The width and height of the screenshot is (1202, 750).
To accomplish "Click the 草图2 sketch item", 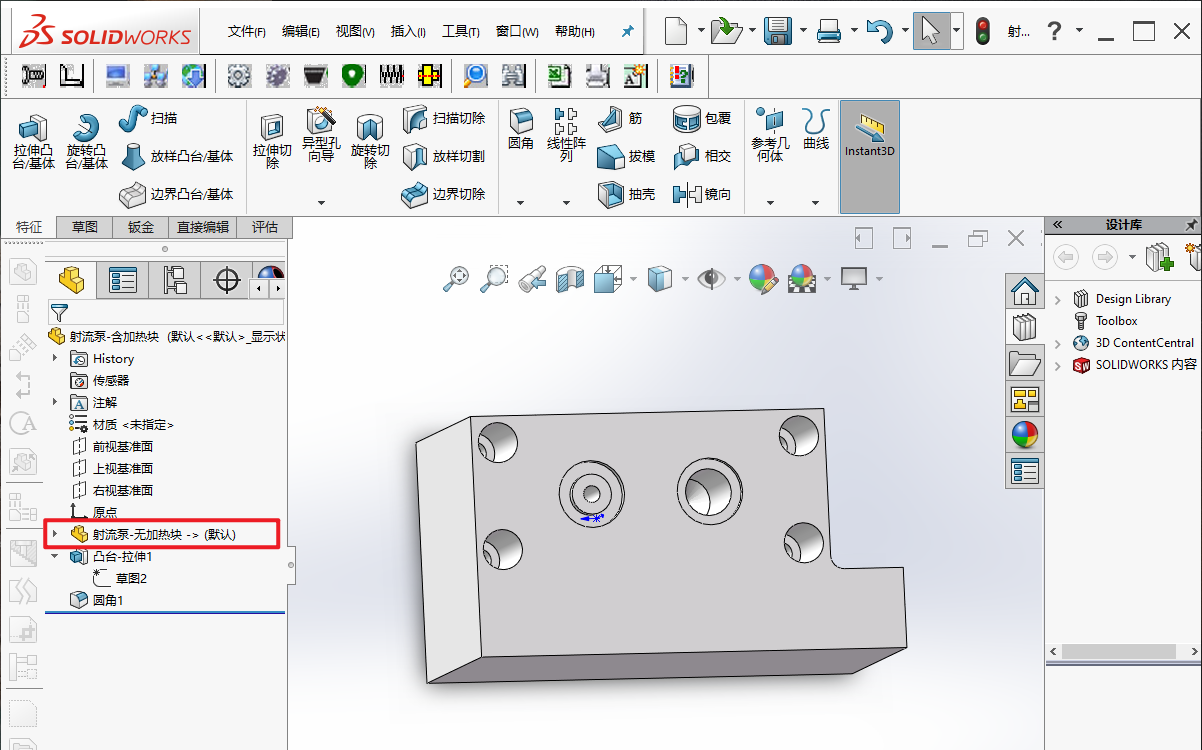I will tap(131, 578).
